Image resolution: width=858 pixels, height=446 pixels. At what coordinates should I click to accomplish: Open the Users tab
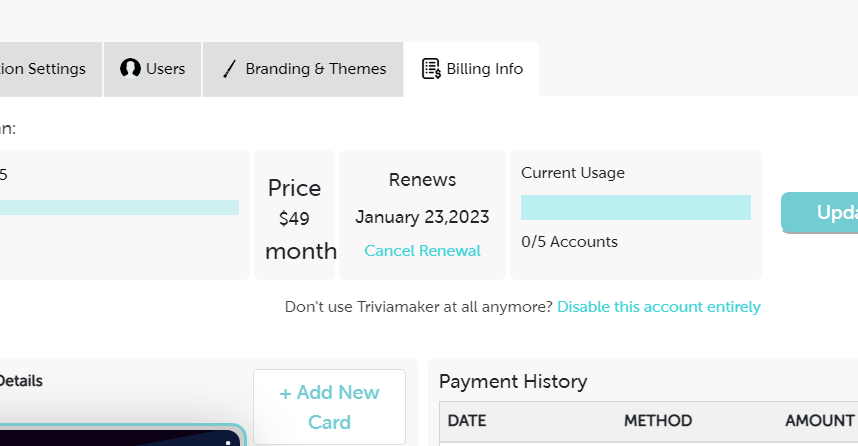point(153,69)
